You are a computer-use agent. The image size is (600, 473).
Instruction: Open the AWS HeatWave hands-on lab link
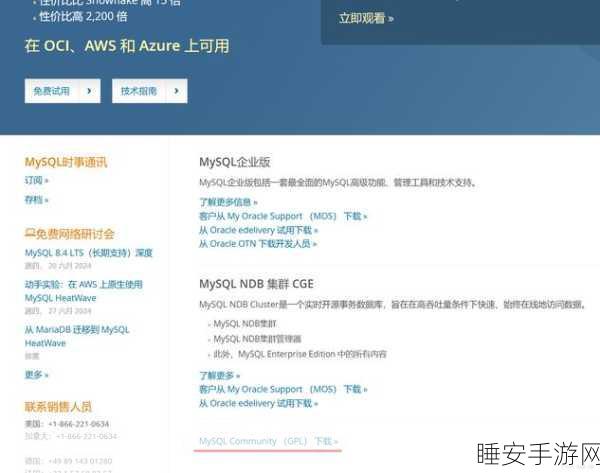(83, 291)
